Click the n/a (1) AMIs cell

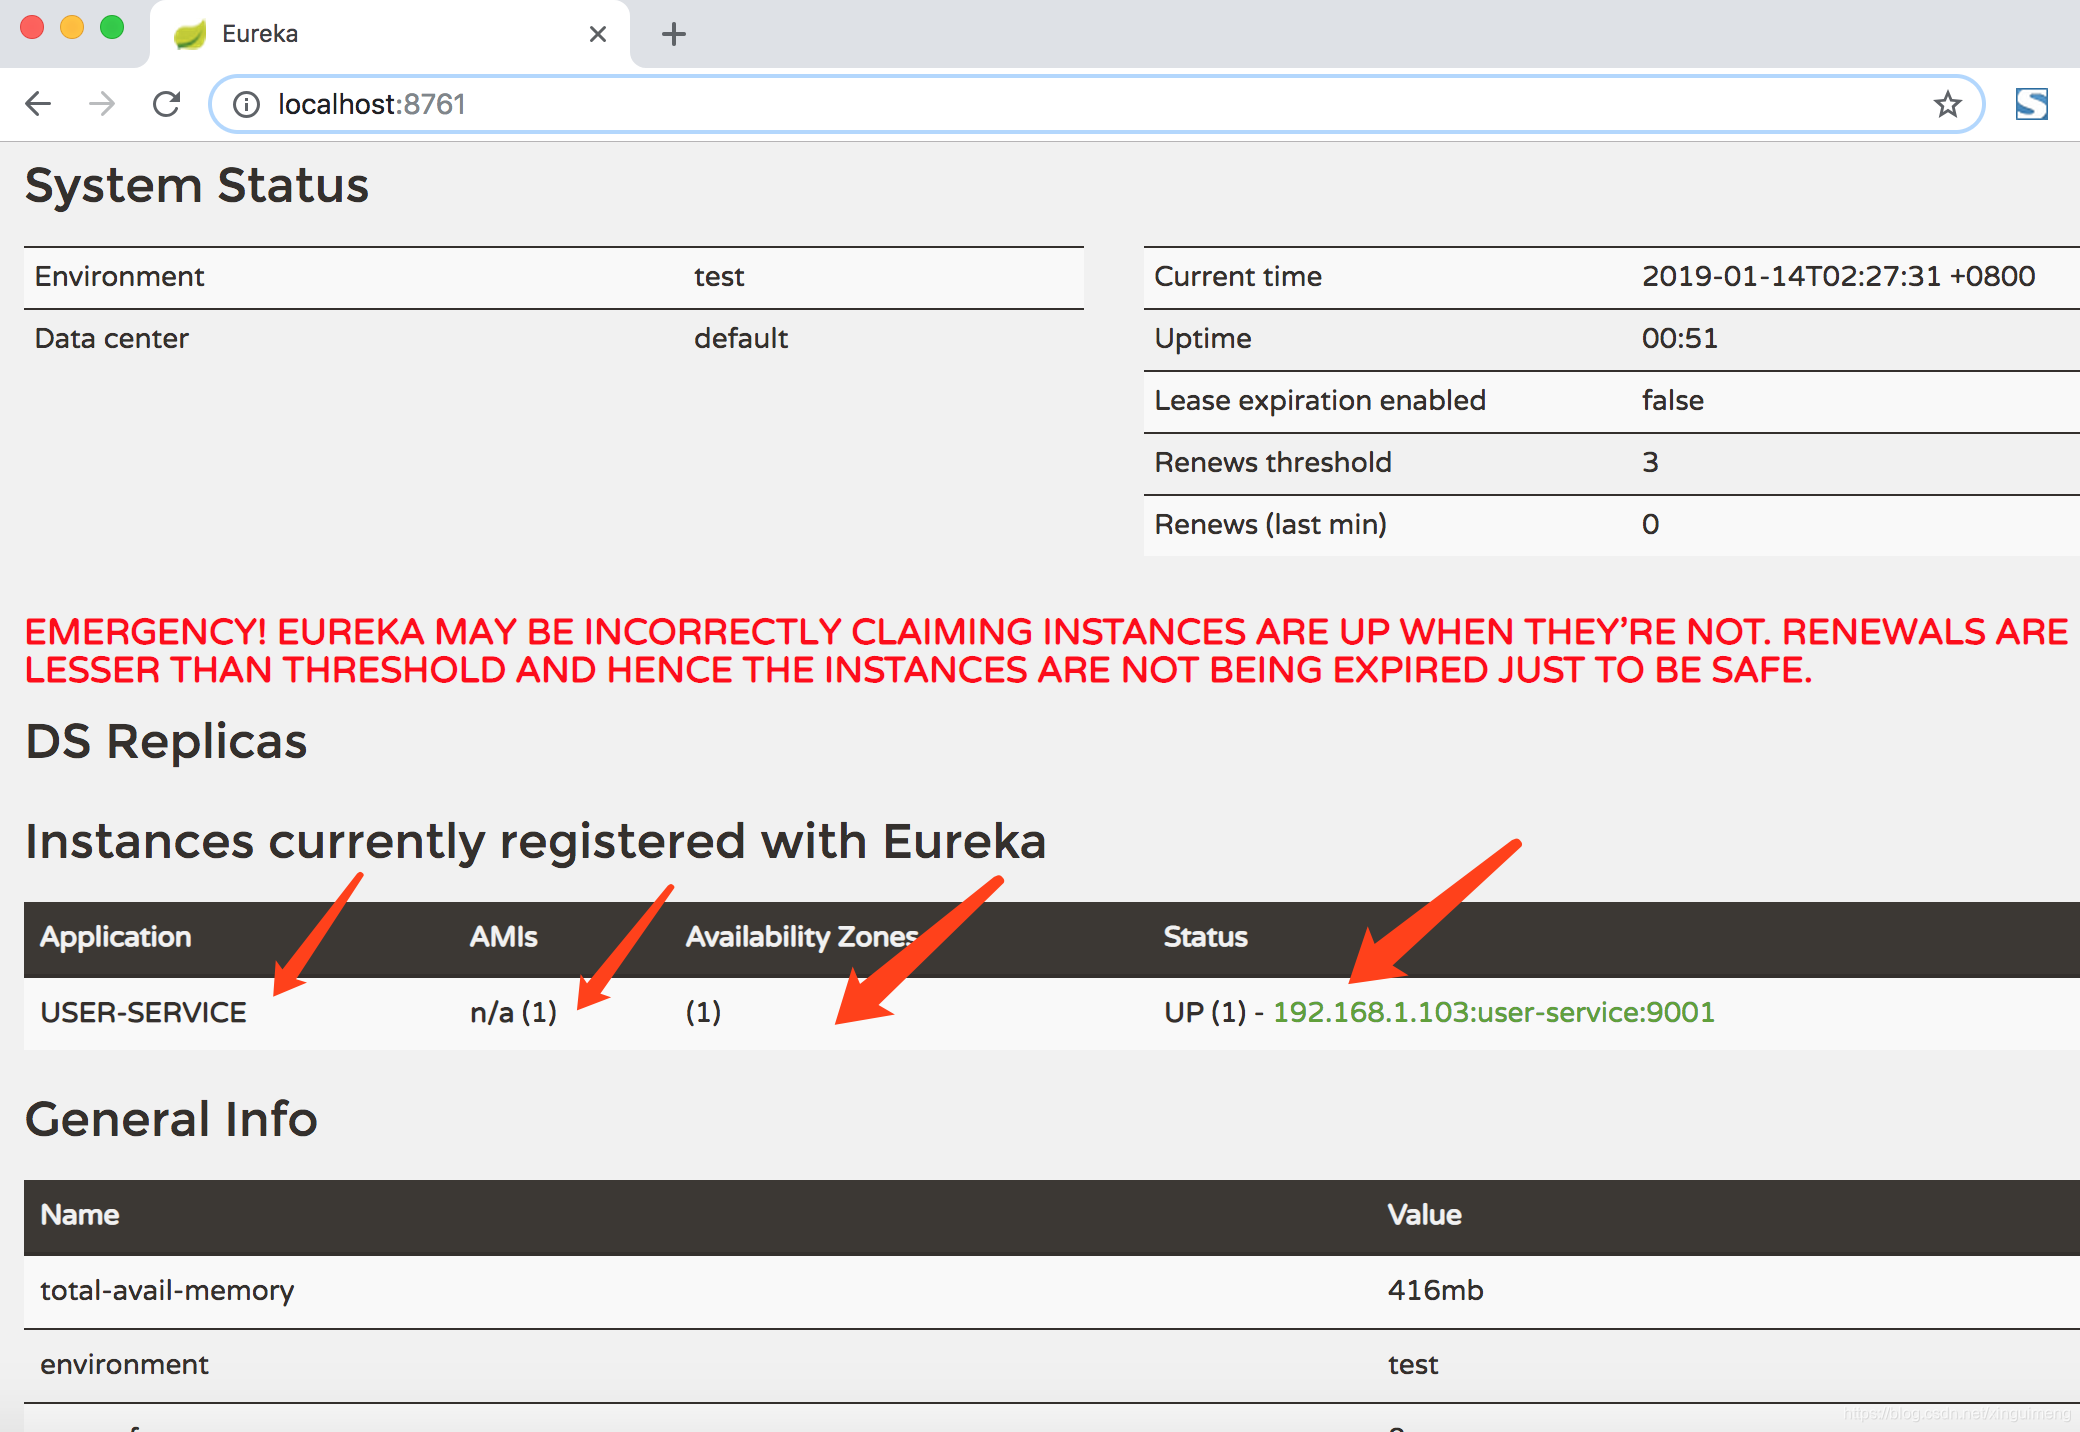513,1012
